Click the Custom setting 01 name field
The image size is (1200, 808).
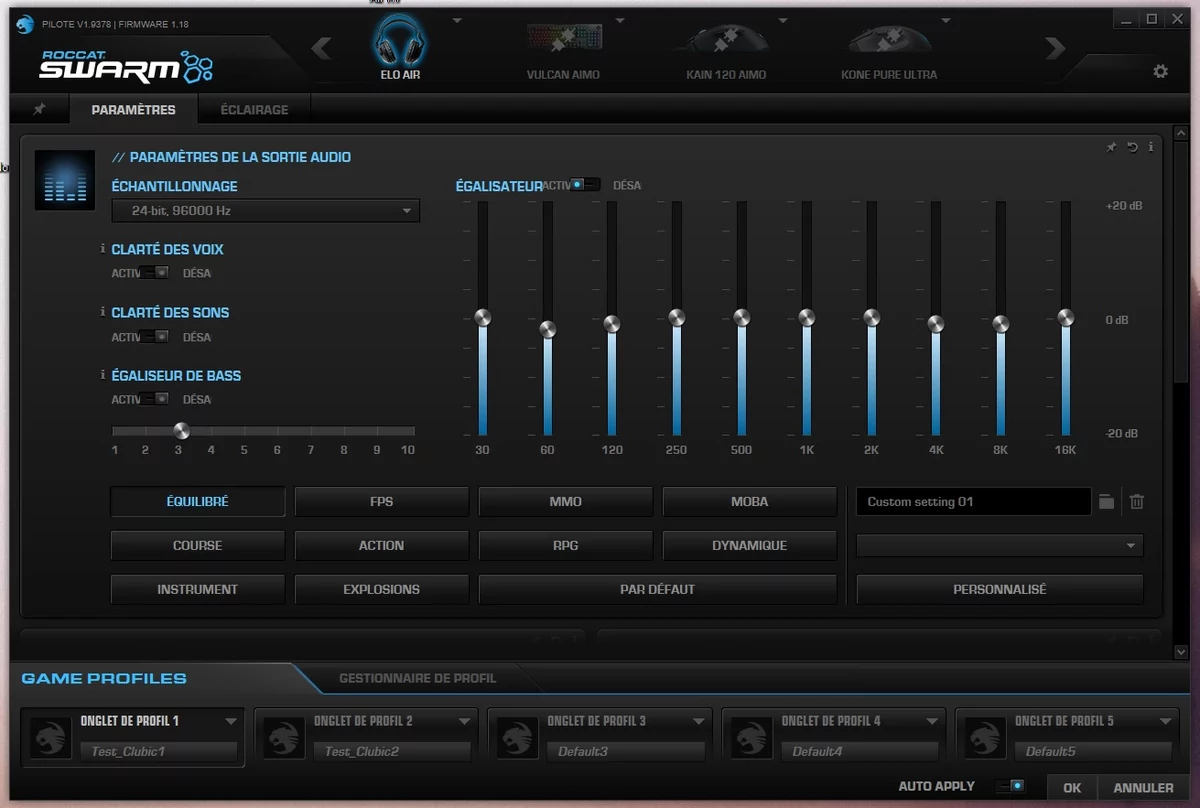tap(973, 502)
